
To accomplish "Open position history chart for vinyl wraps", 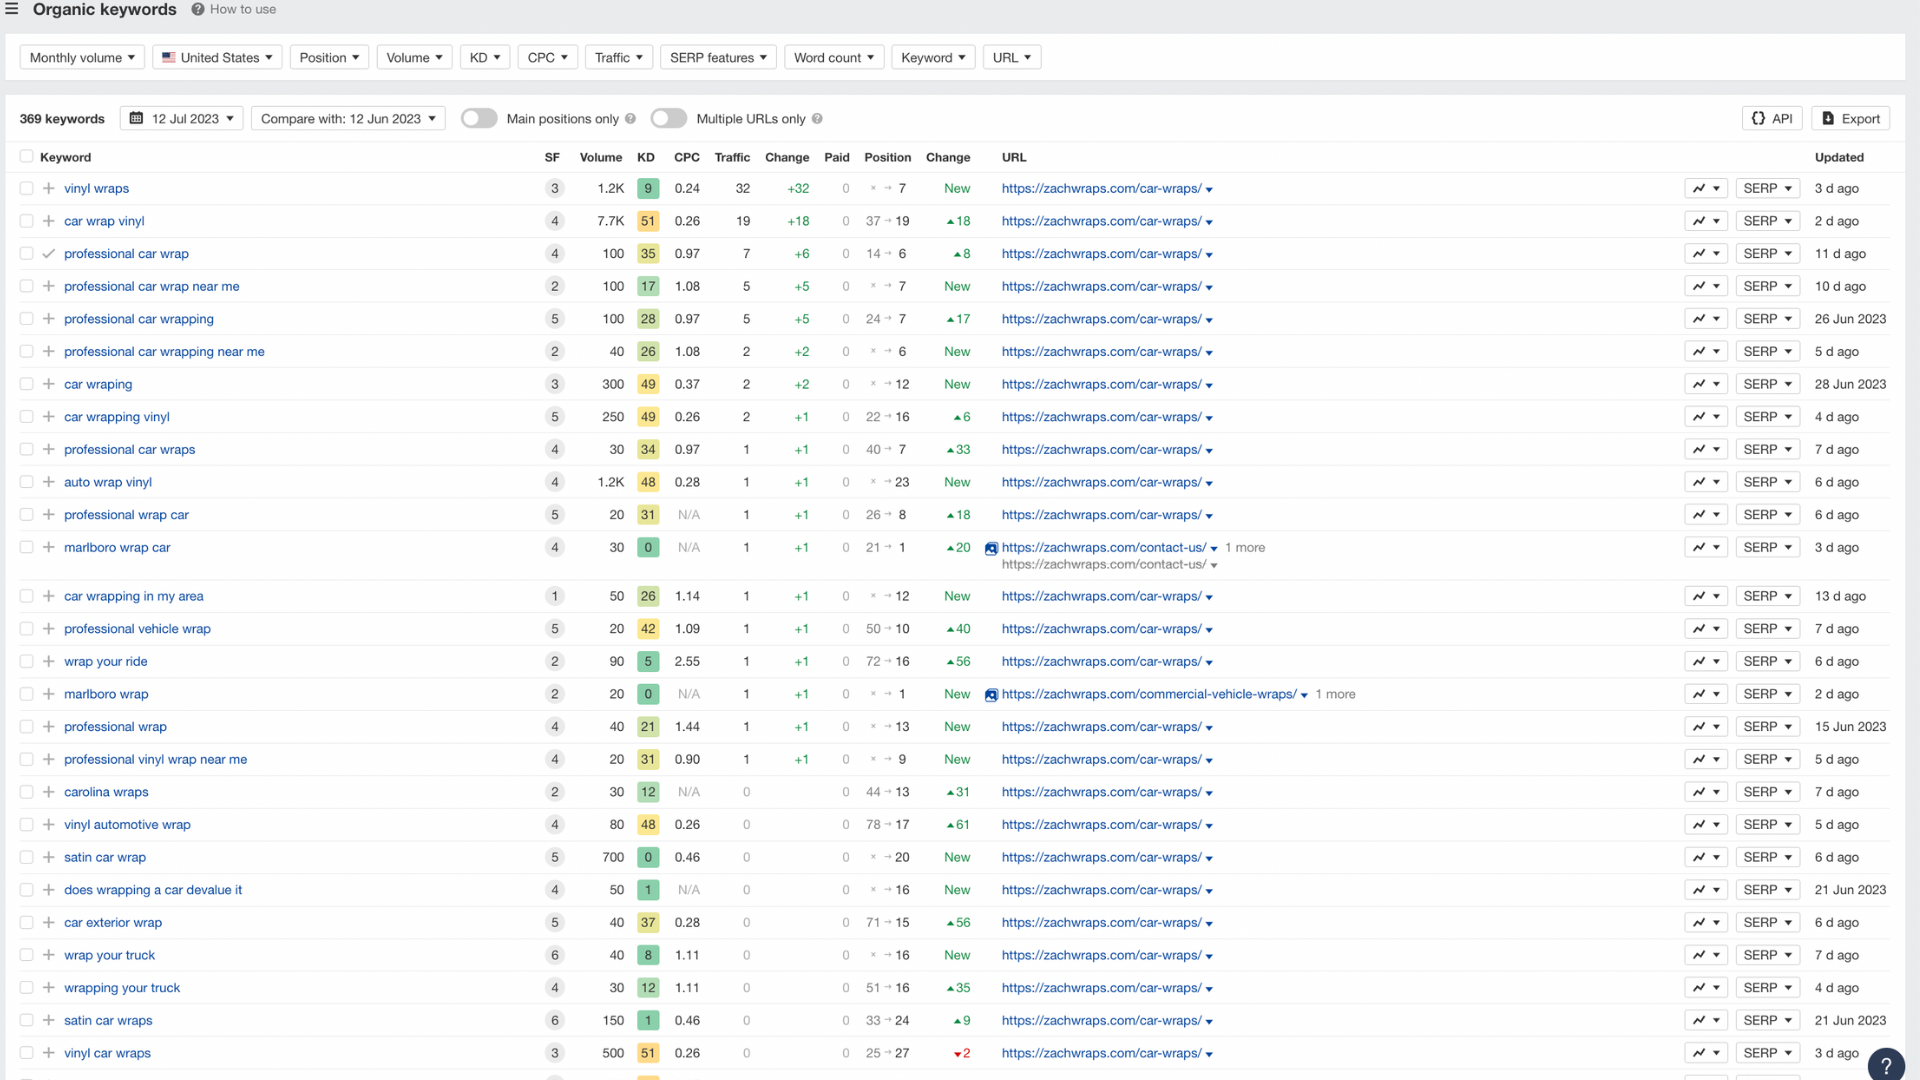I will click(x=1706, y=188).
